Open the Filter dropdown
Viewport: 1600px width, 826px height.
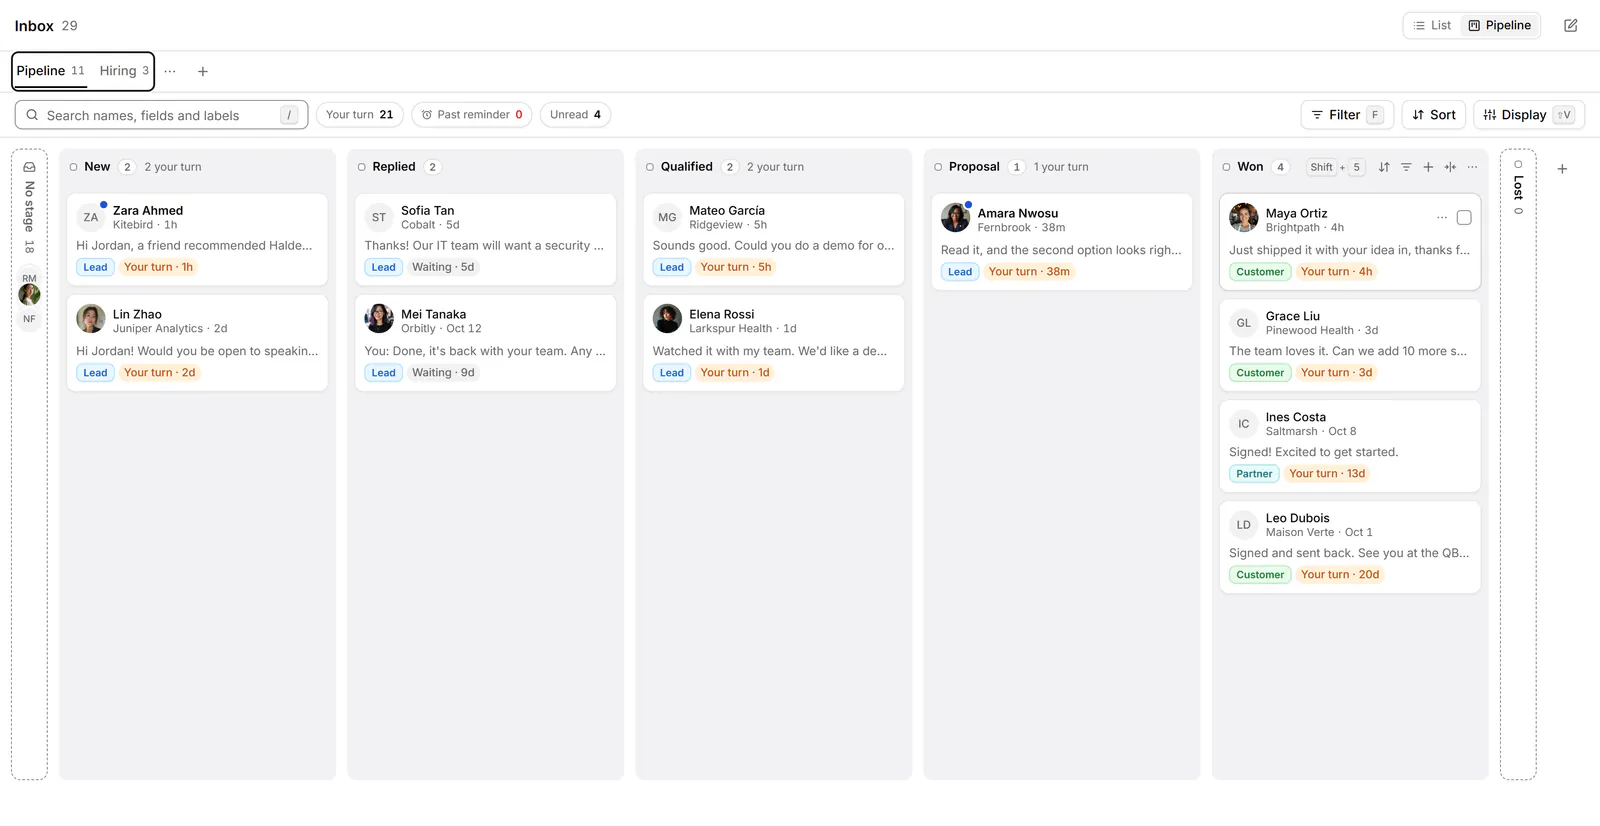coord(1347,115)
